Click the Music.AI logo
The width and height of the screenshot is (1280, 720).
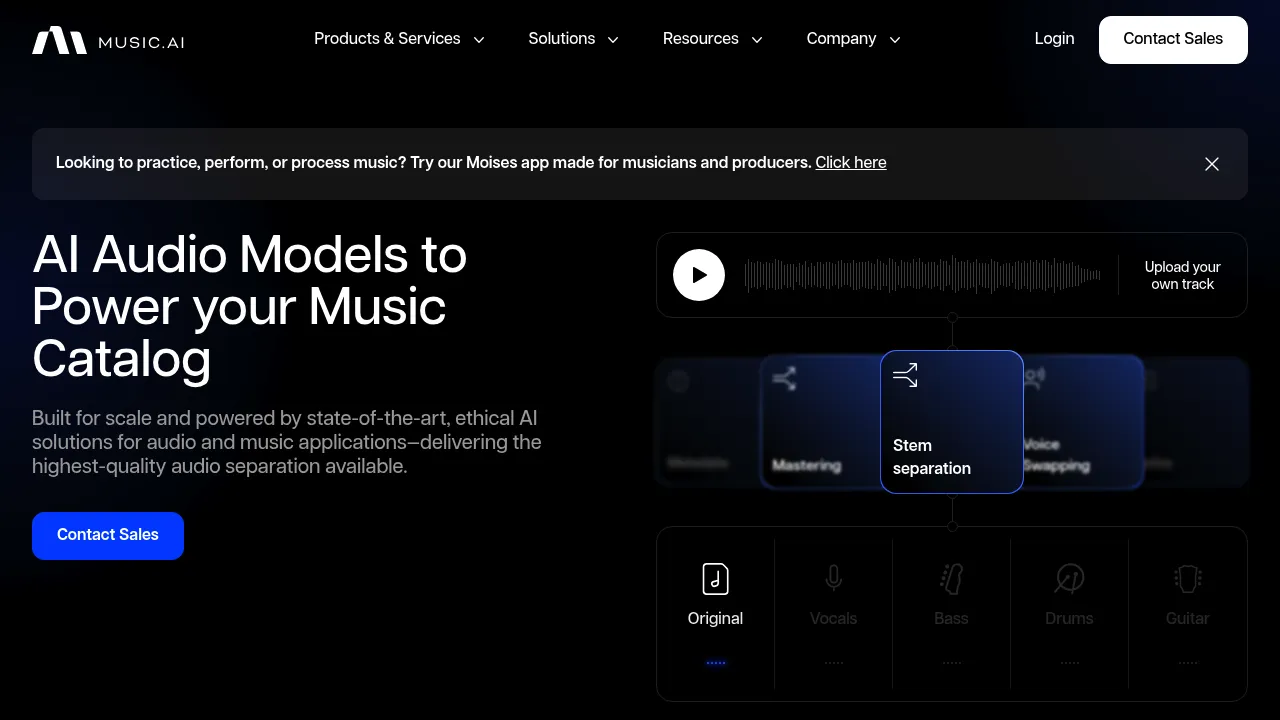108,40
